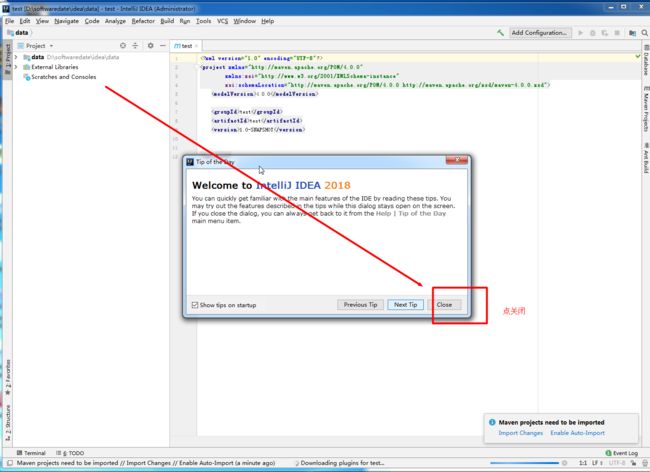Image resolution: width=650 pixels, height=472 pixels.
Task: Open the Maven Projects tool window stripe
Action: pos(646,109)
